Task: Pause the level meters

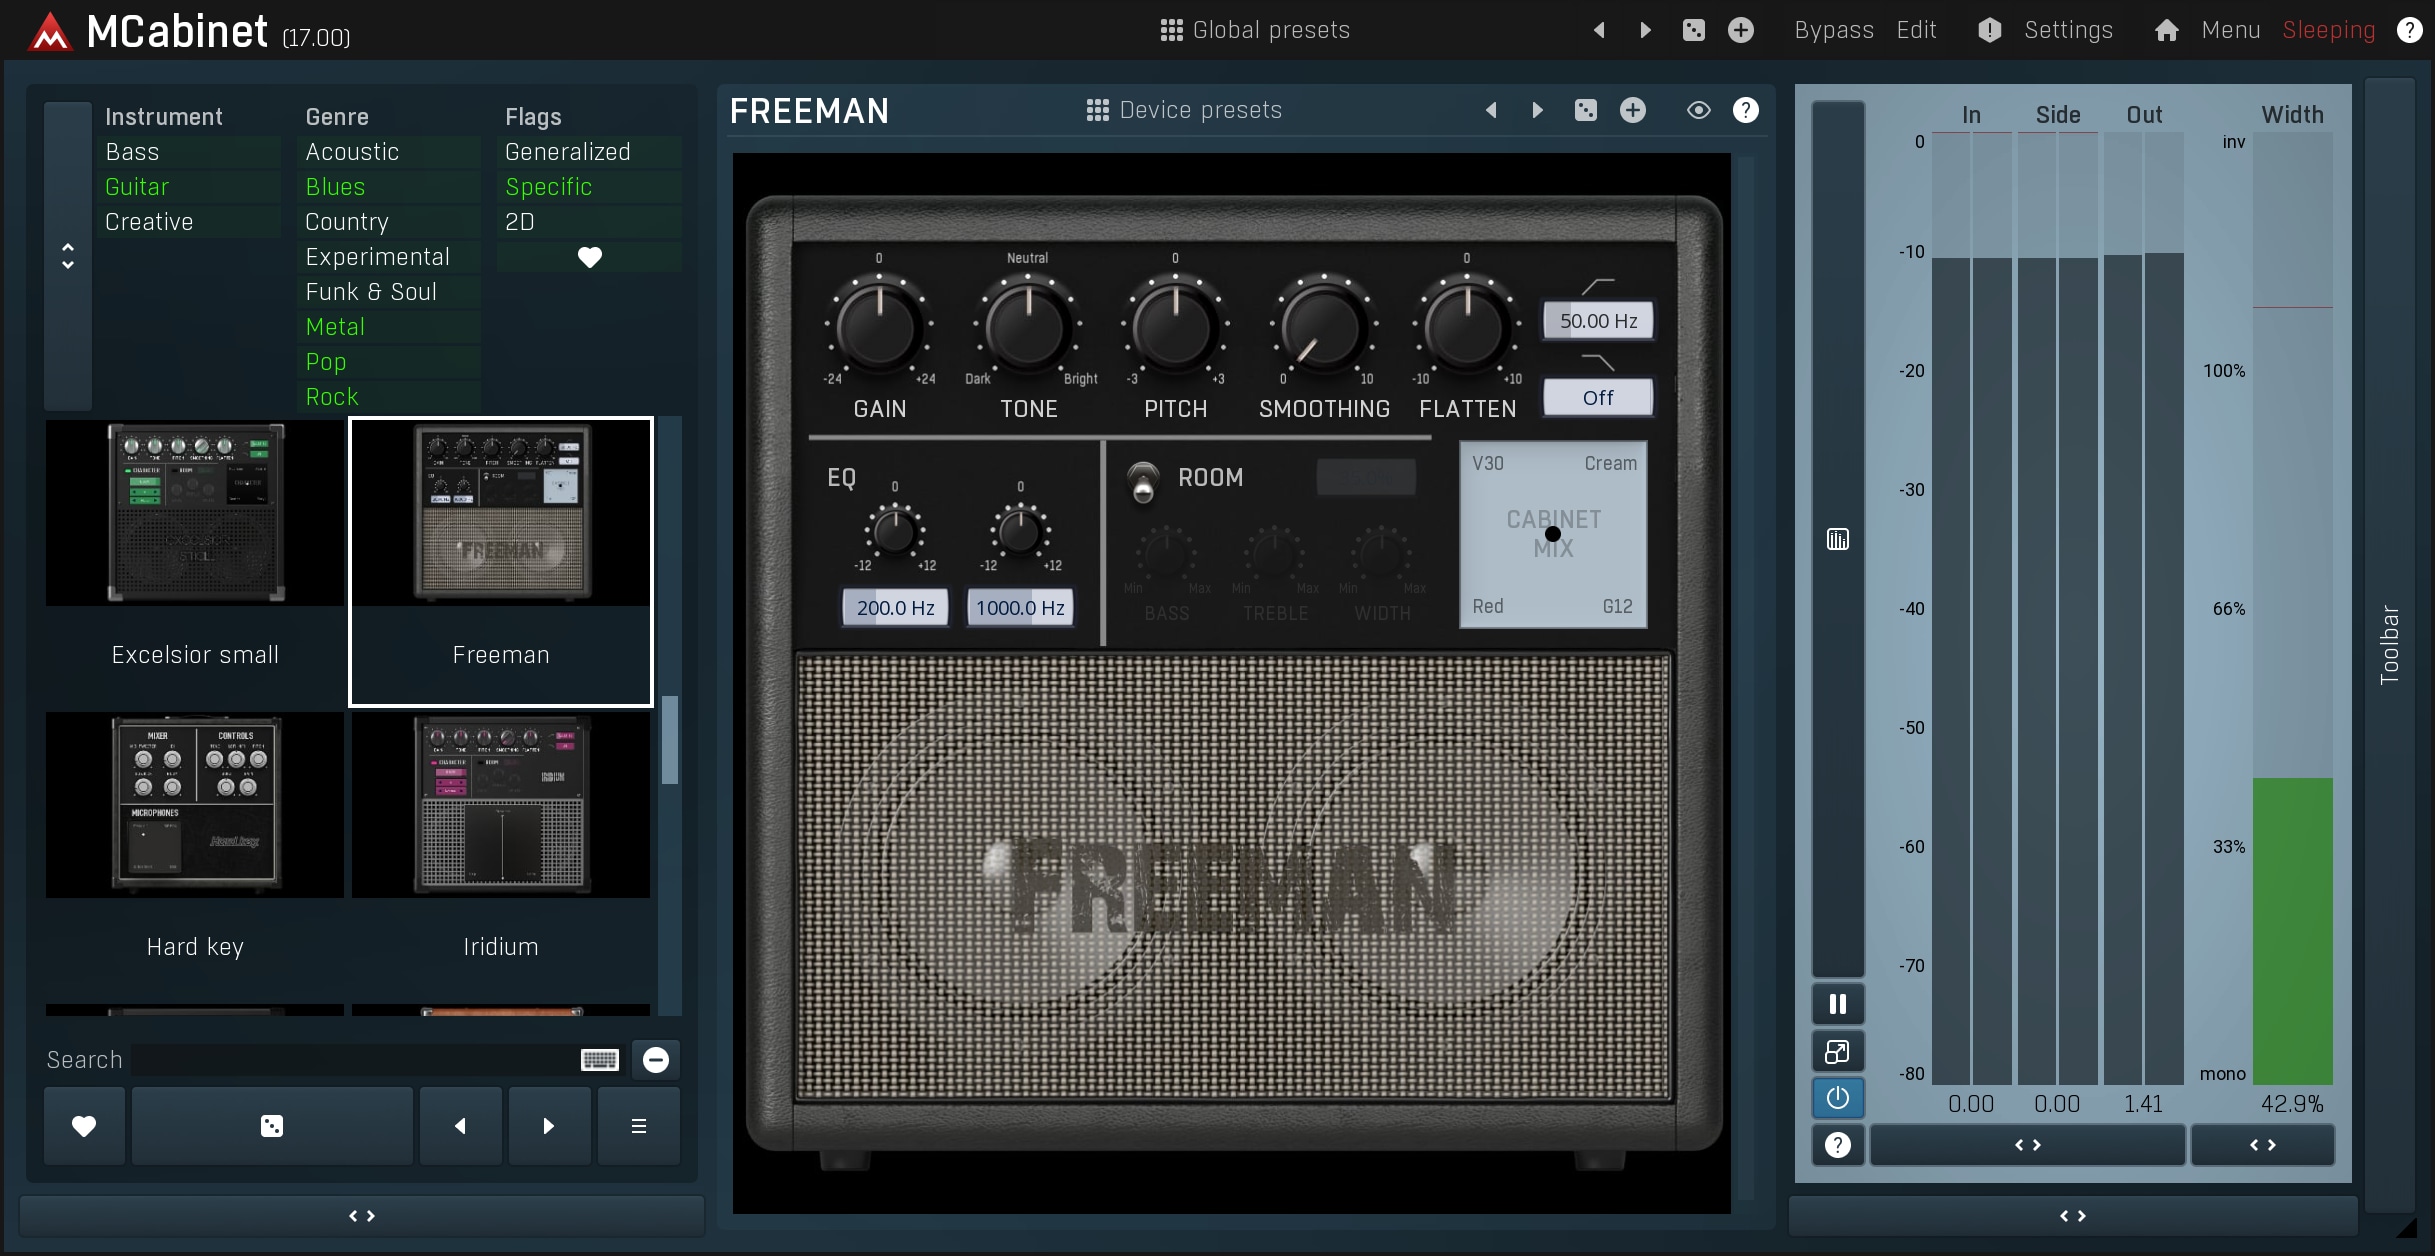Action: (1837, 1004)
